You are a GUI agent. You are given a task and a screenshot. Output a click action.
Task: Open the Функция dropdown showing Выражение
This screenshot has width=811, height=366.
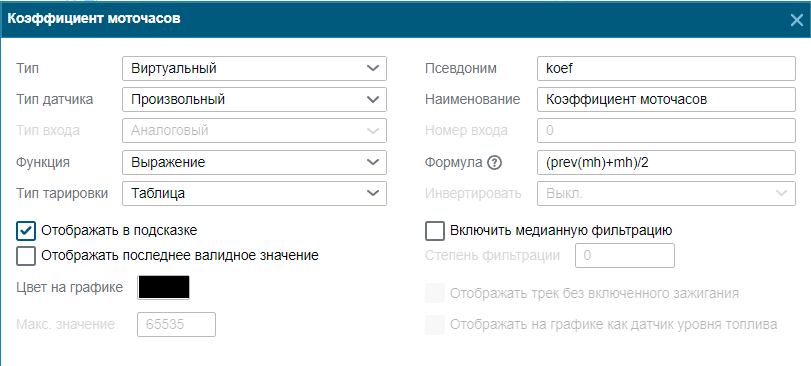pyautogui.click(x=254, y=162)
